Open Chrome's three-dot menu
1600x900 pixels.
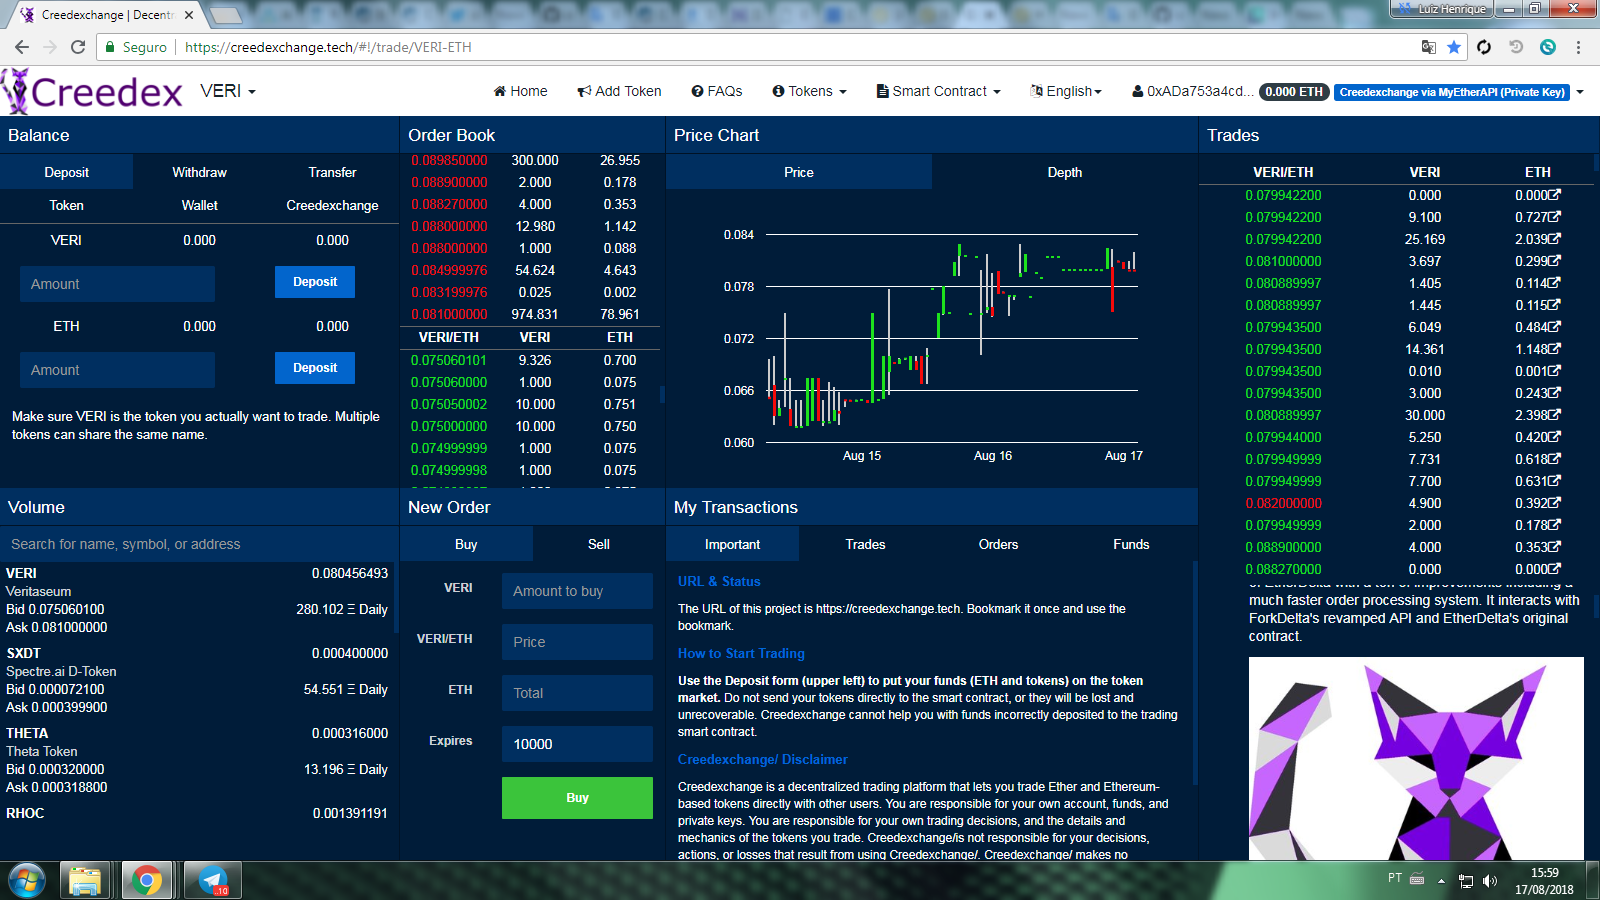[1578, 47]
